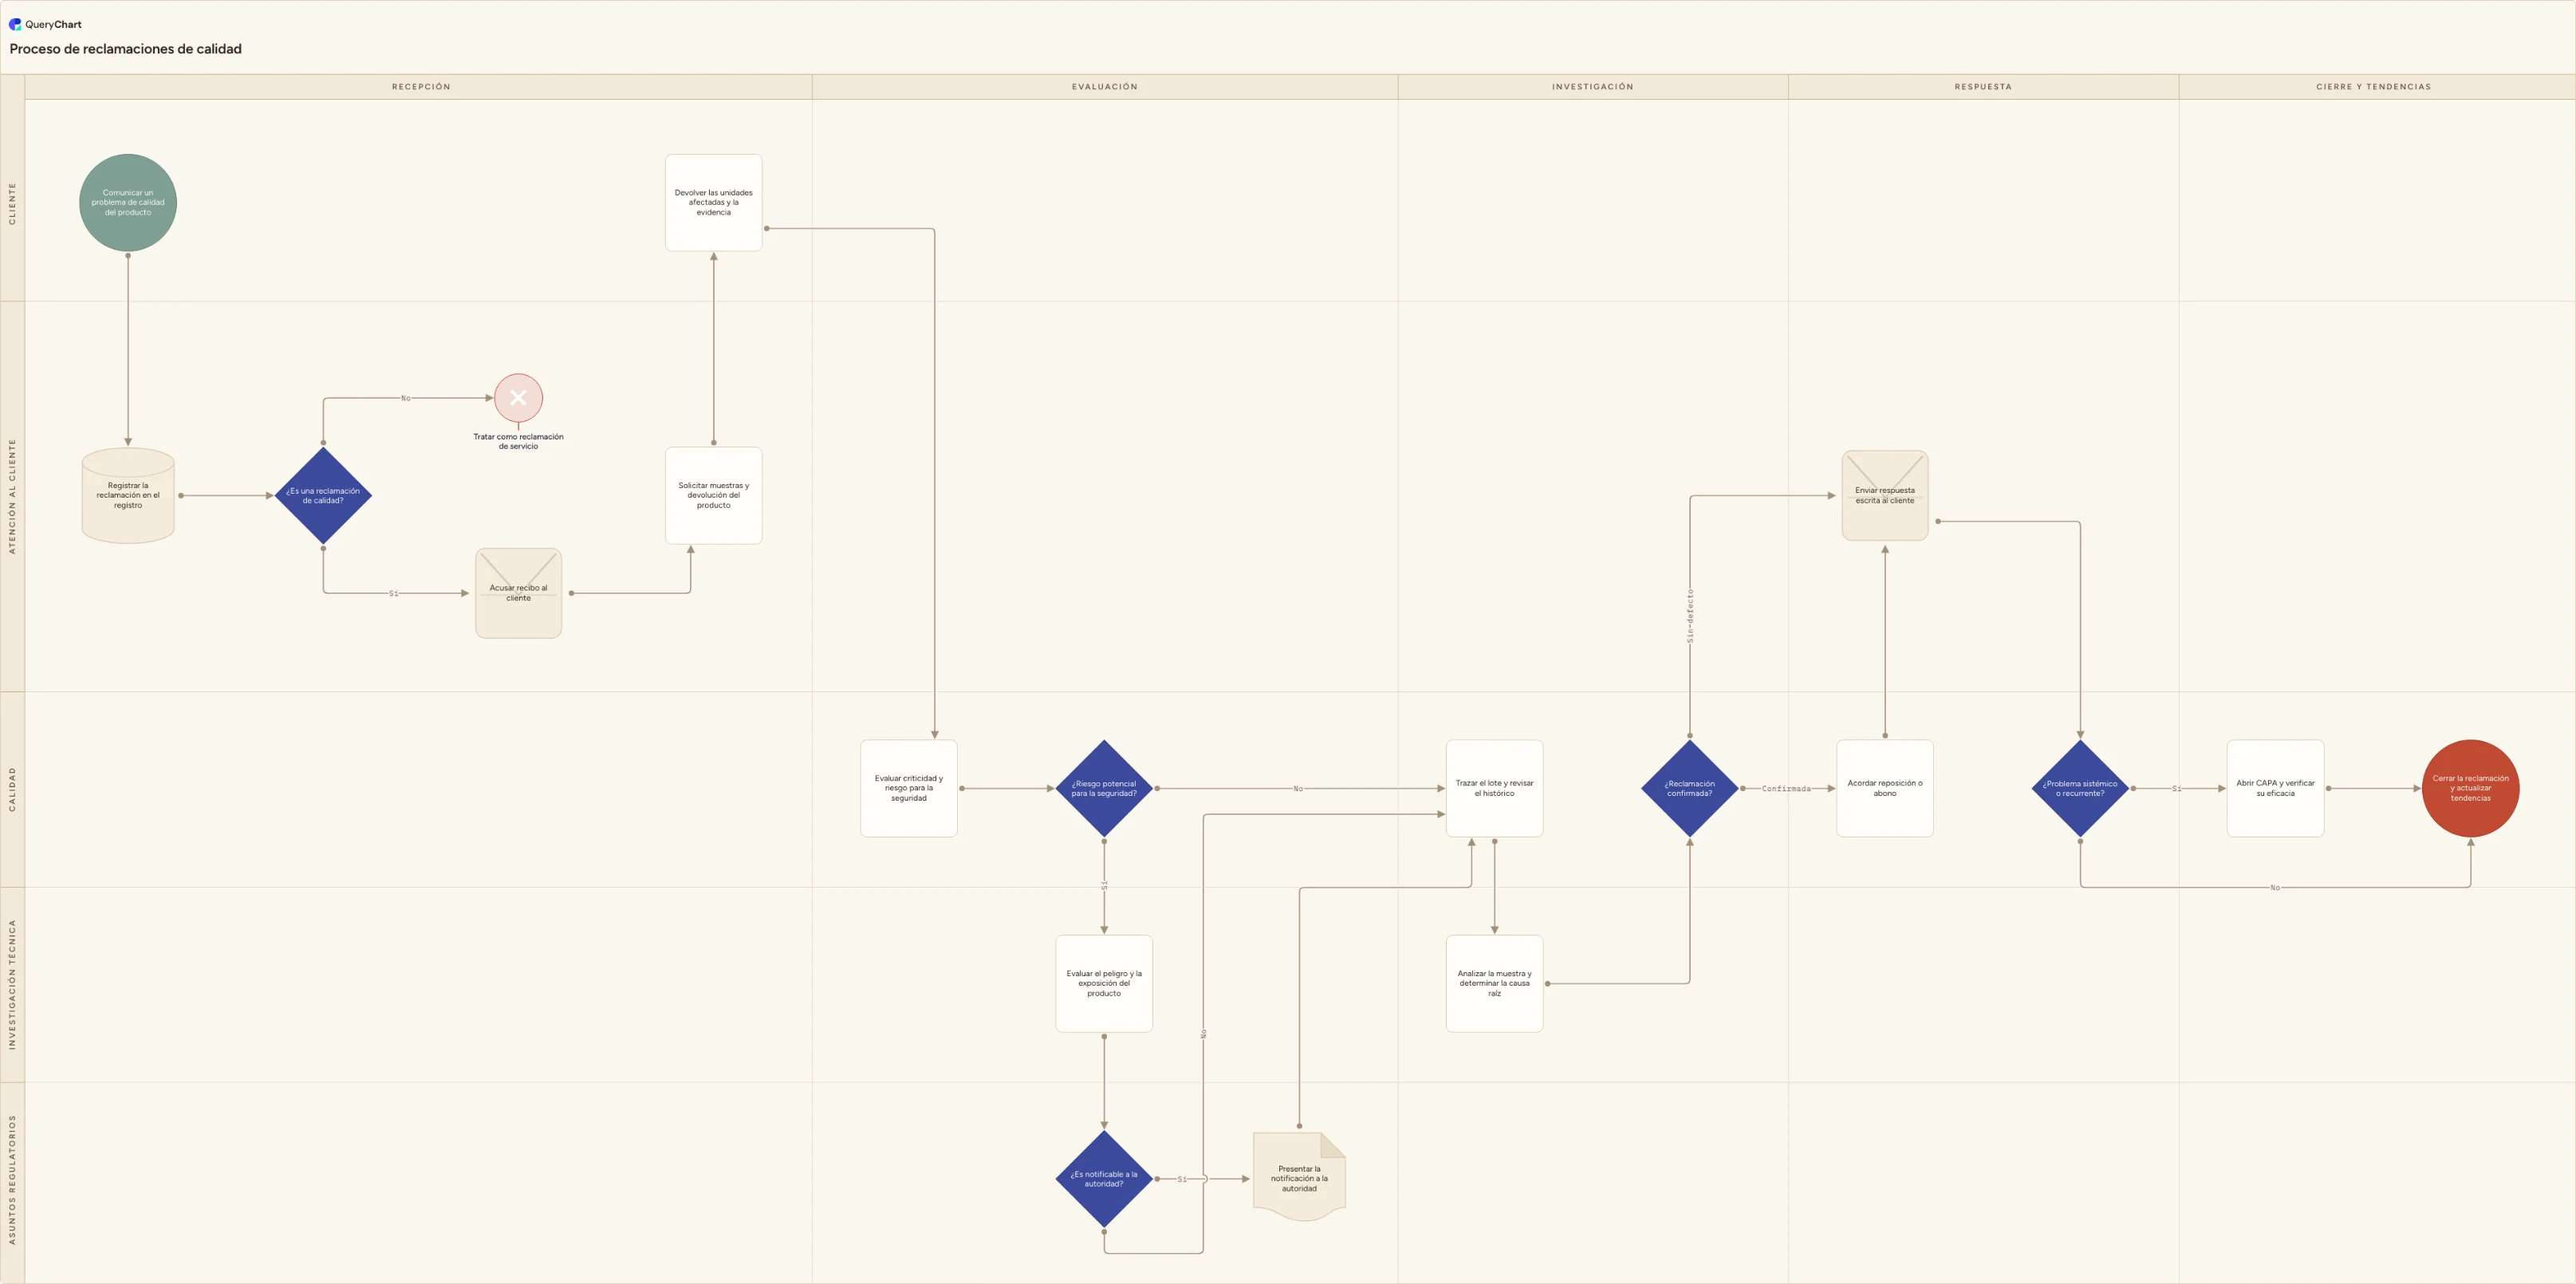Select the 'Enviar respuesta escrita al cliente' envelope

point(1885,495)
